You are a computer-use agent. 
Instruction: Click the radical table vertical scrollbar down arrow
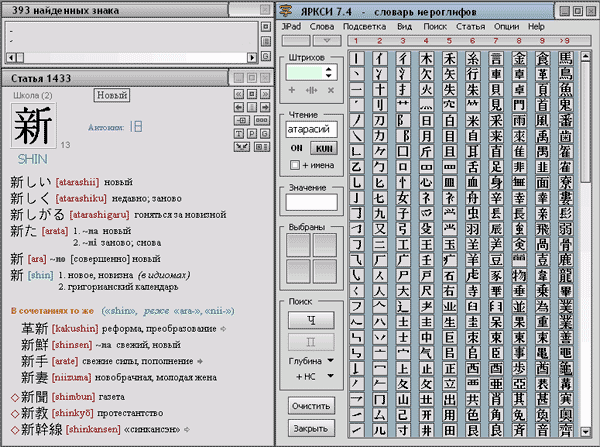coord(585,432)
